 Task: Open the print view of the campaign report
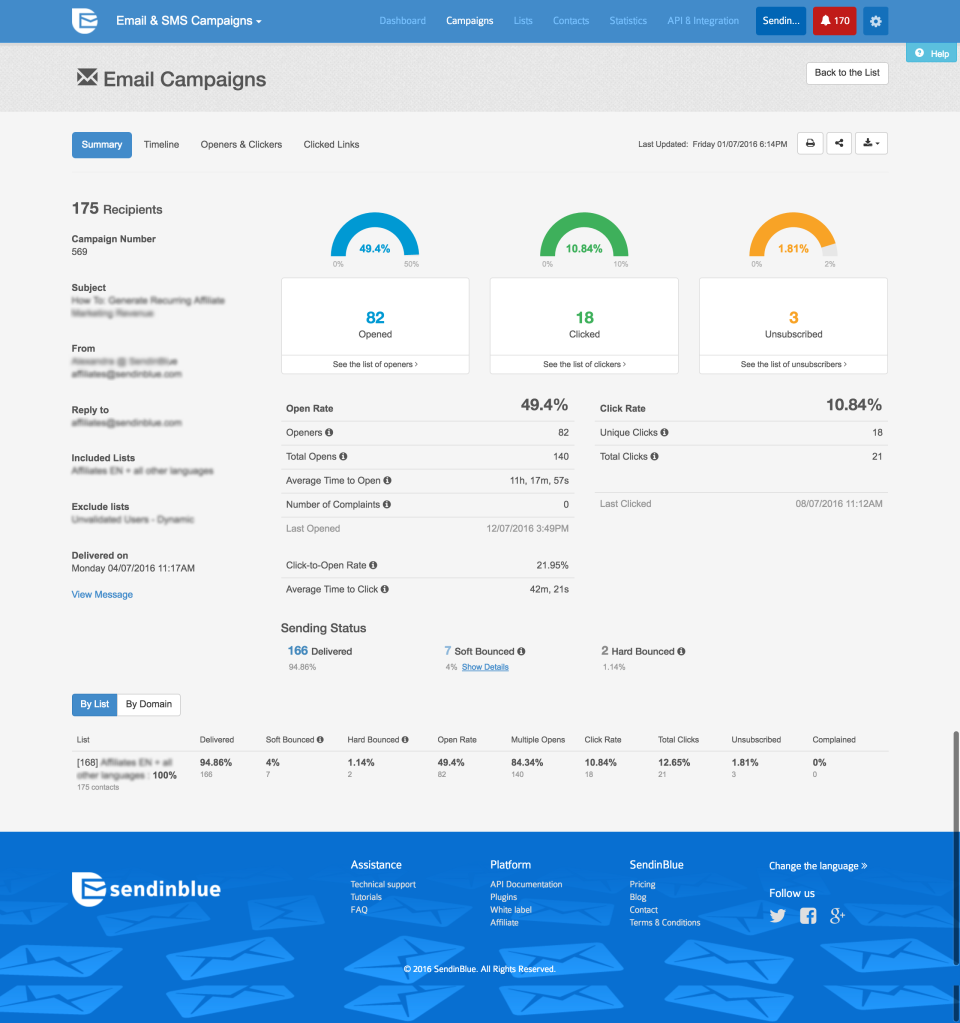click(x=809, y=143)
